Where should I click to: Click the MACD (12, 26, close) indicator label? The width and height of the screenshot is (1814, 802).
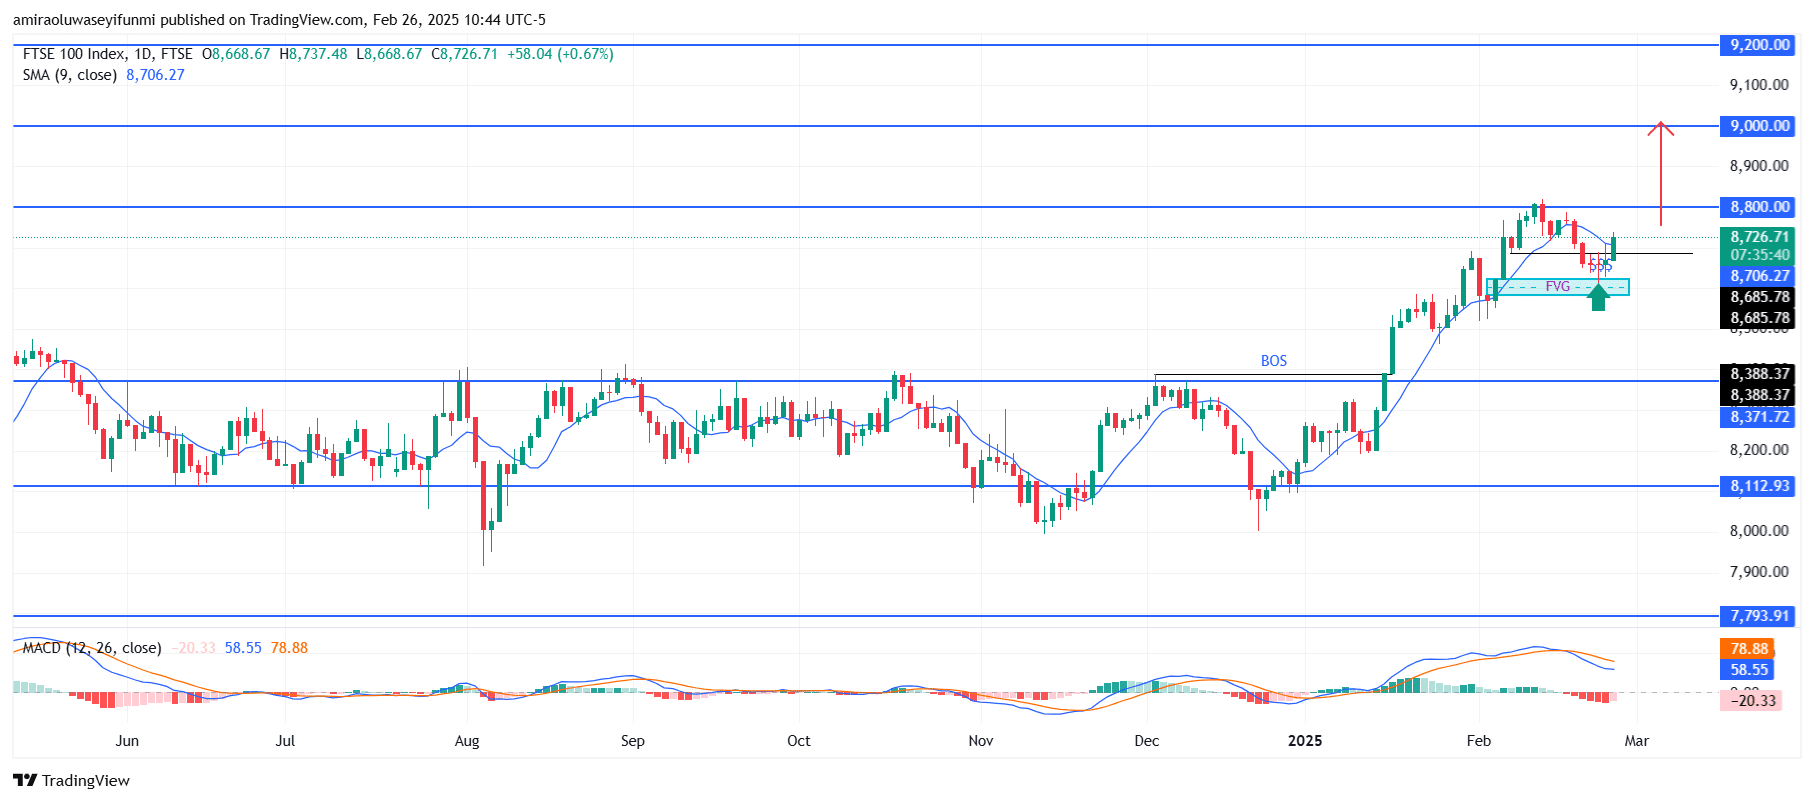(x=92, y=648)
